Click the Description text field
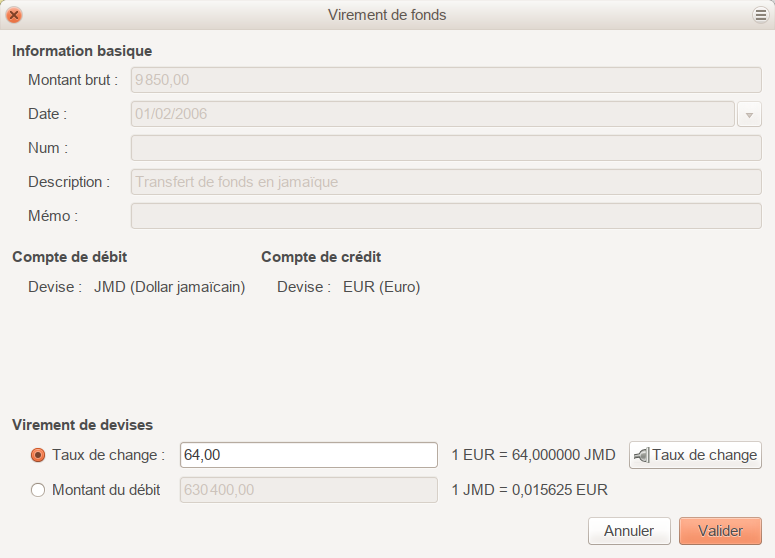Image resolution: width=775 pixels, height=558 pixels. tap(445, 182)
